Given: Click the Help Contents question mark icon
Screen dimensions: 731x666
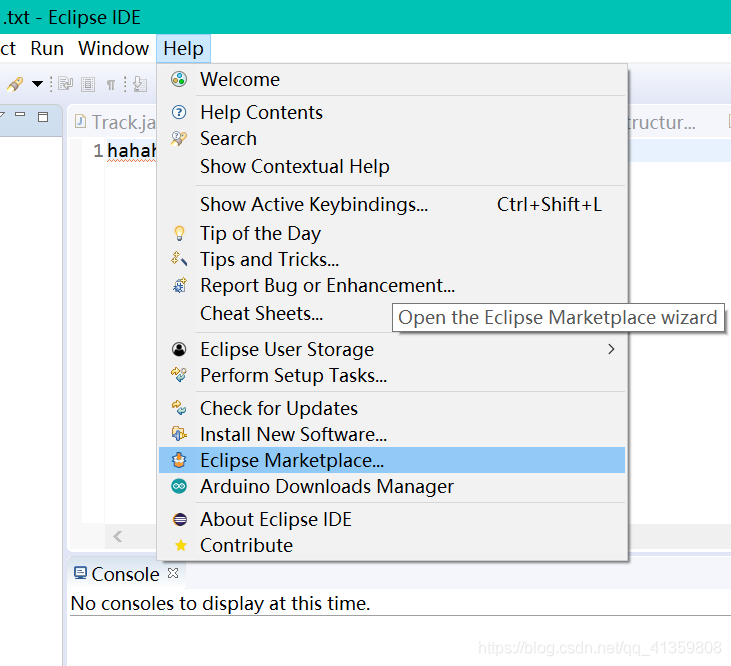Looking at the screenshot, I should click(x=179, y=112).
